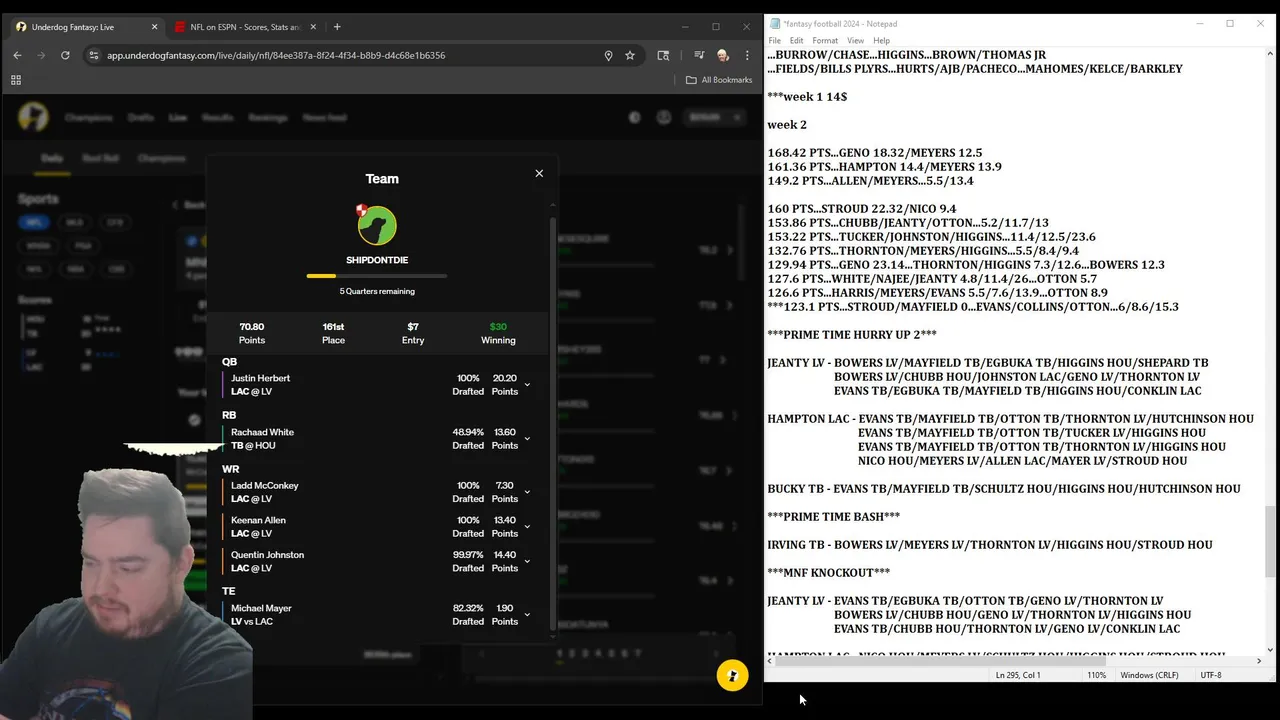Click the Rachaad White player name
This screenshot has width=1280, height=720.
click(262, 432)
